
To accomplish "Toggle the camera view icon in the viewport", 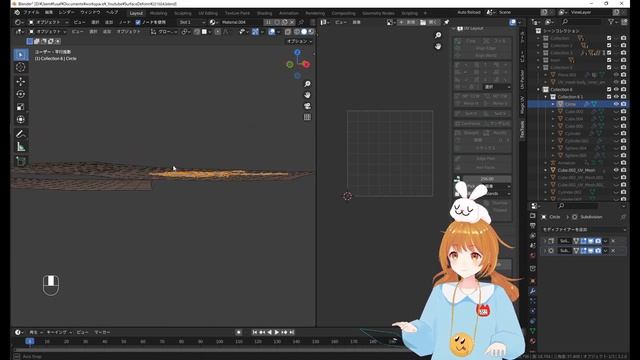I will point(307,106).
